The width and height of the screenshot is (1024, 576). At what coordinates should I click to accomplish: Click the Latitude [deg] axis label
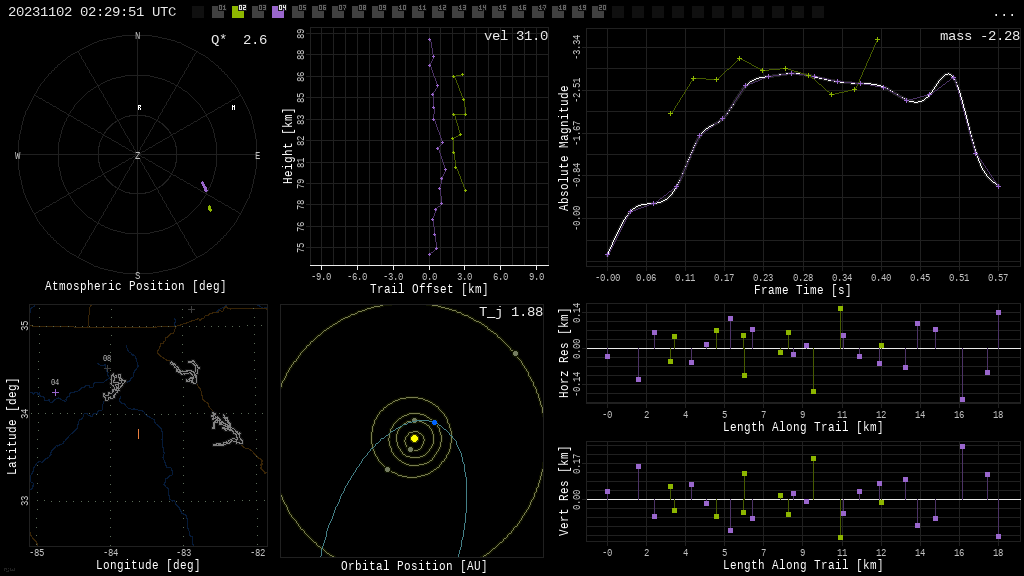[12, 426]
